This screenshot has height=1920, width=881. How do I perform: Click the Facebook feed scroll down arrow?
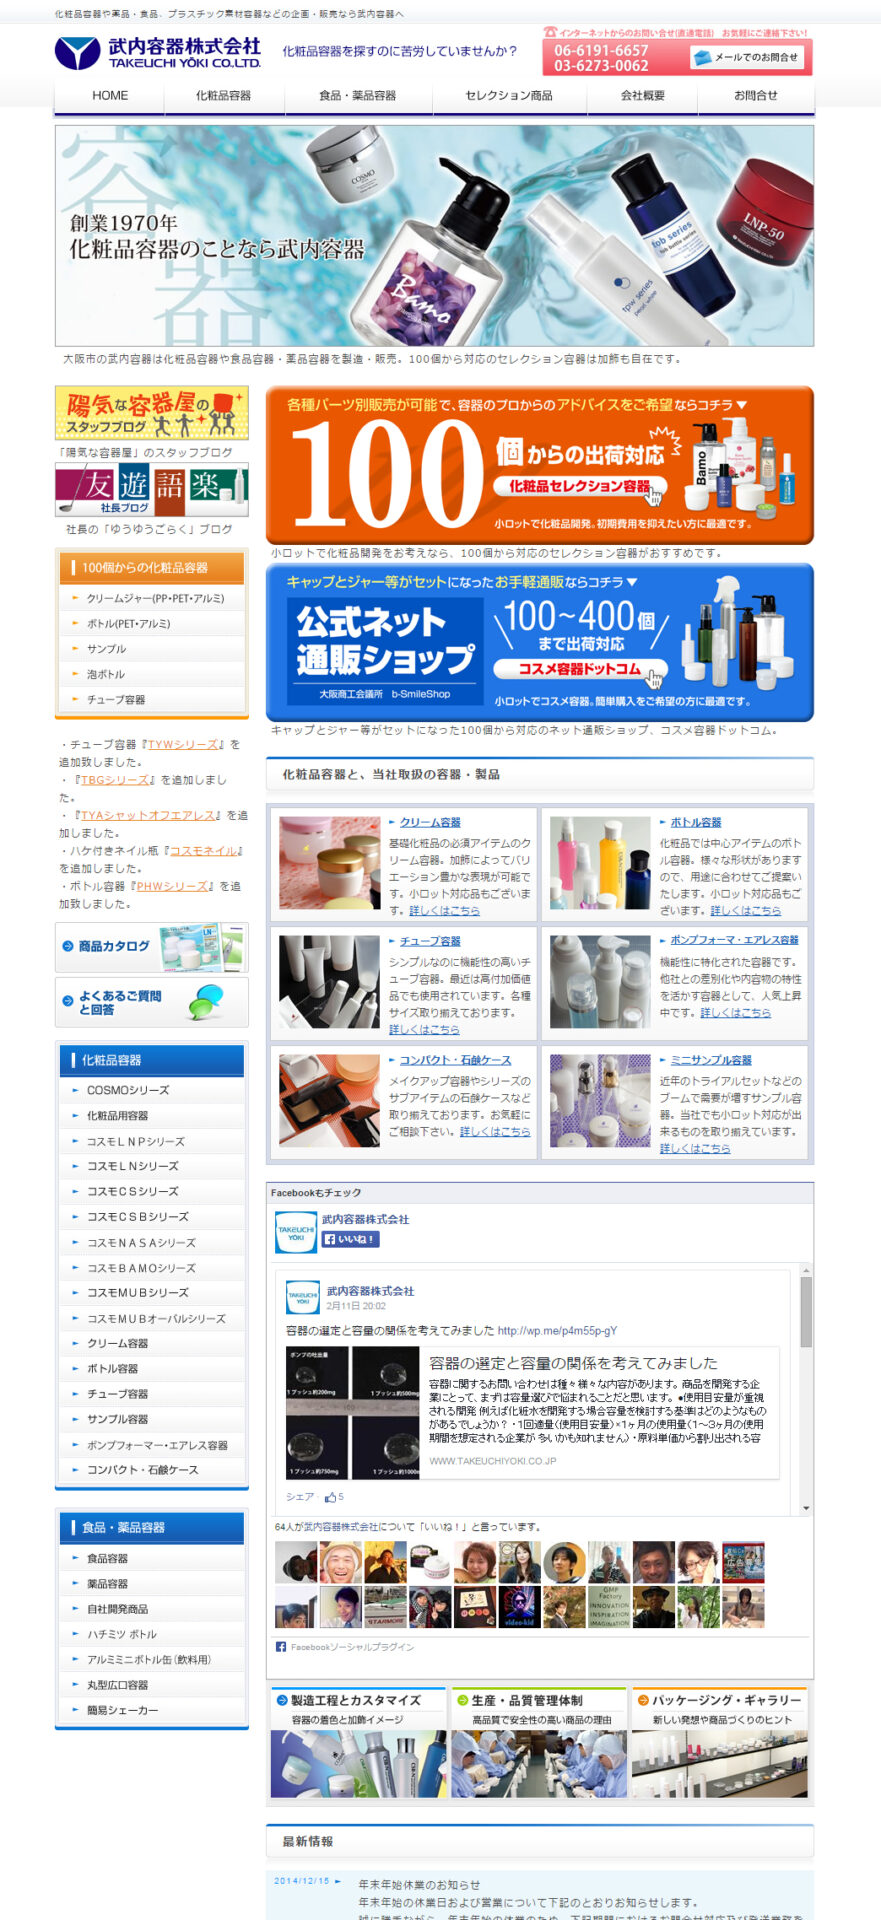coord(806,1508)
